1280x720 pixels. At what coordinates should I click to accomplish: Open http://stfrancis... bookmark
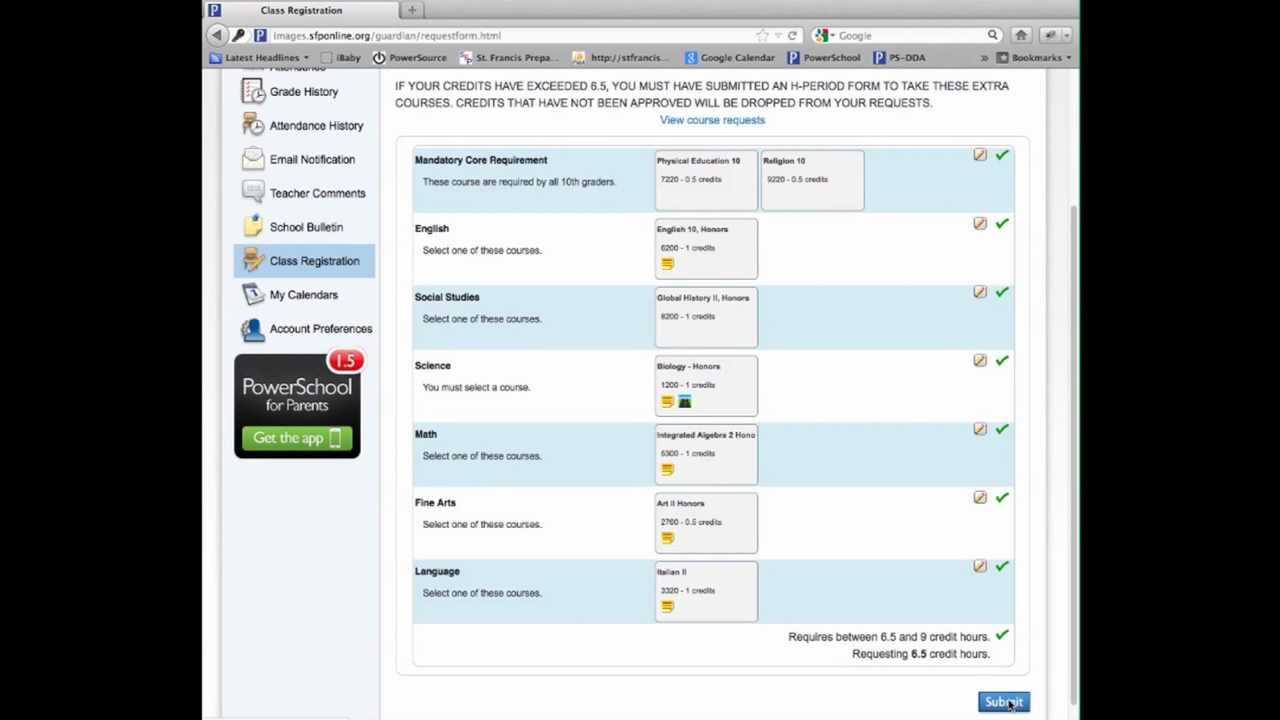pyautogui.click(x=620, y=58)
